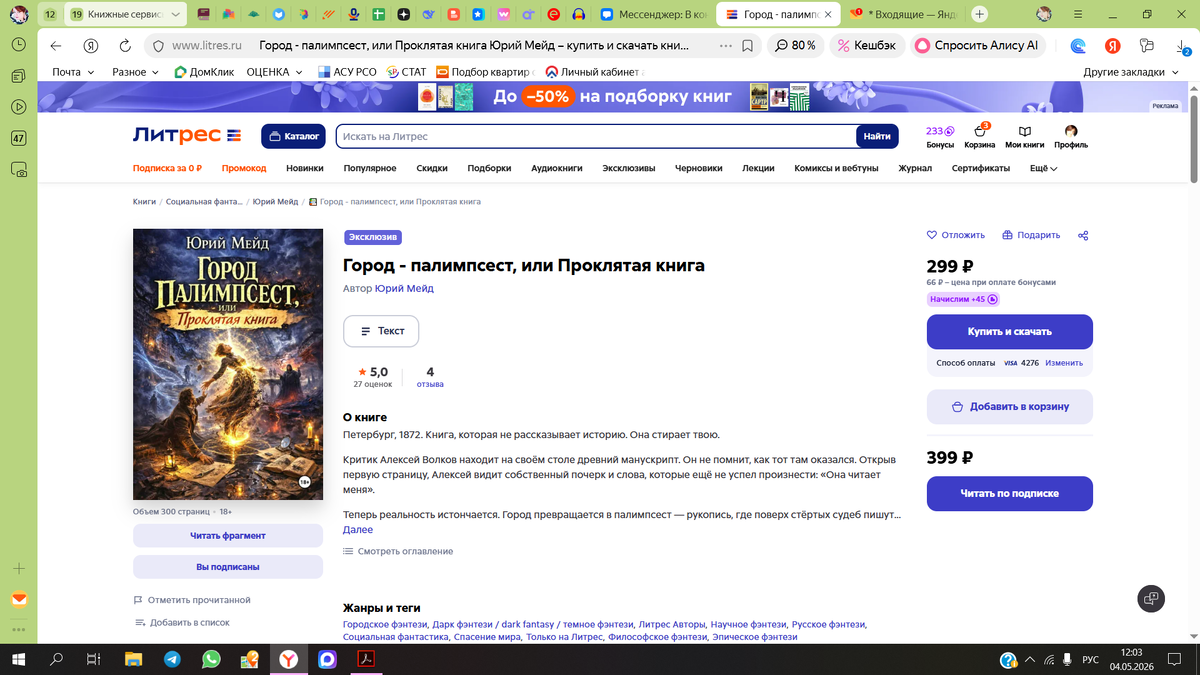Open Telegram from the taskbar

(x=172, y=659)
